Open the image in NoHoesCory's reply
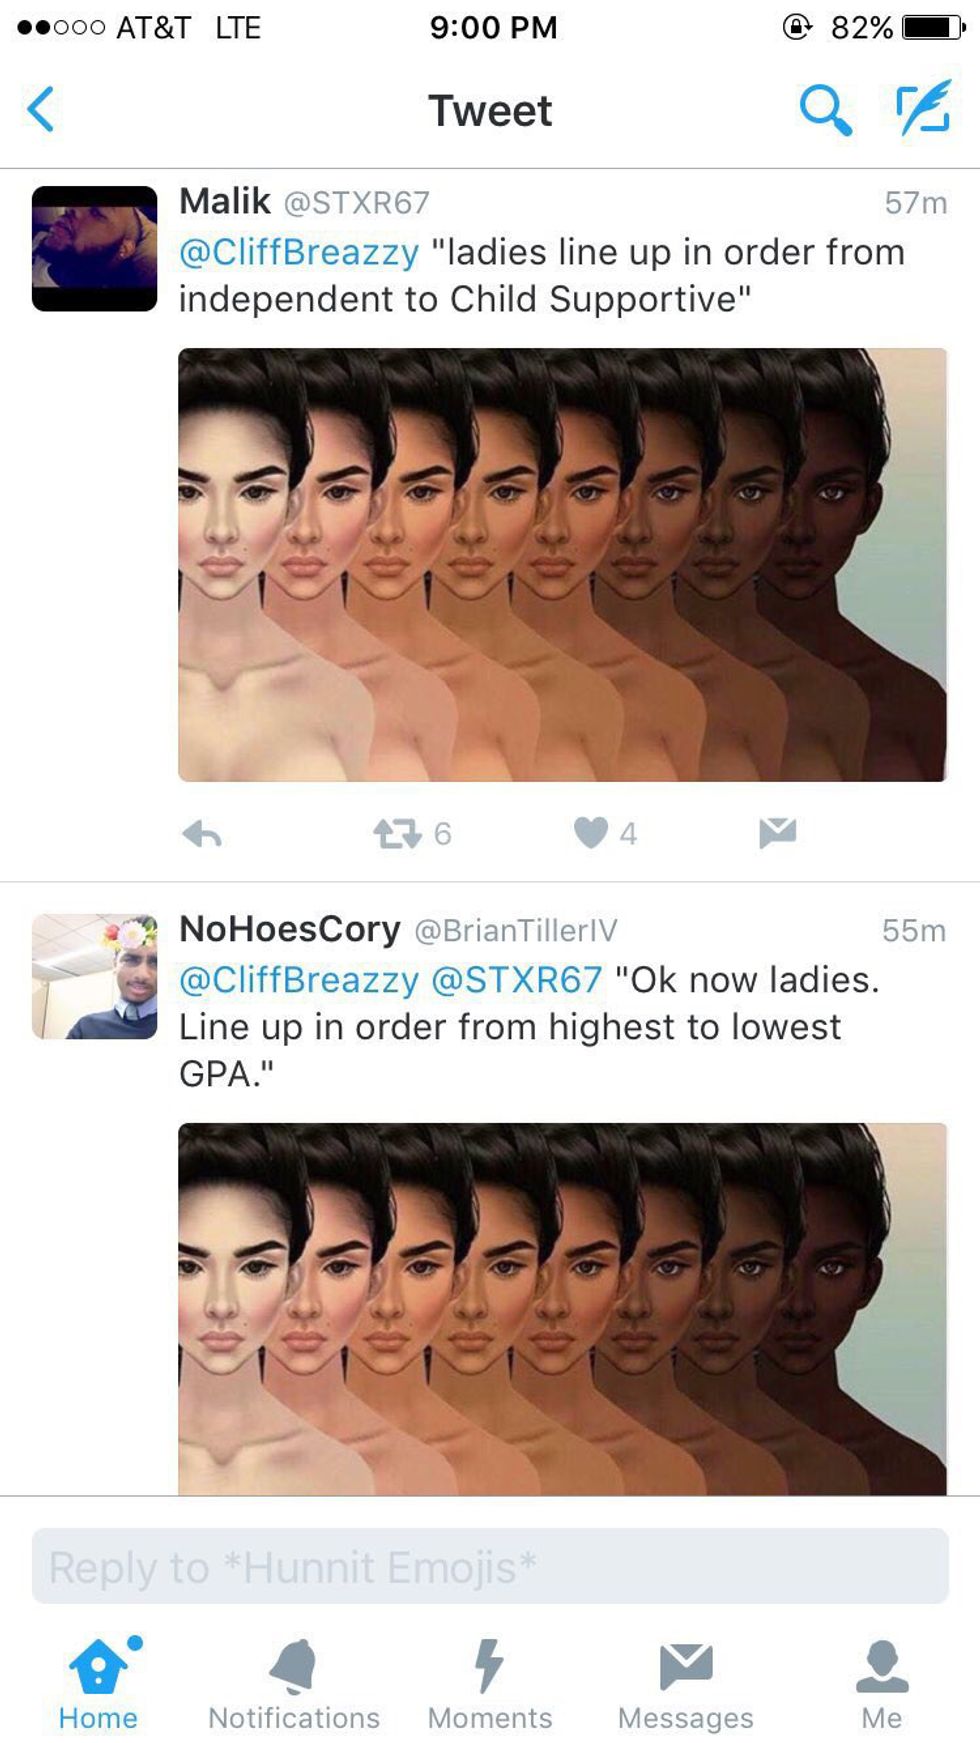Image resolution: width=980 pixels, height=1743 pixels. click(562, 1309)
